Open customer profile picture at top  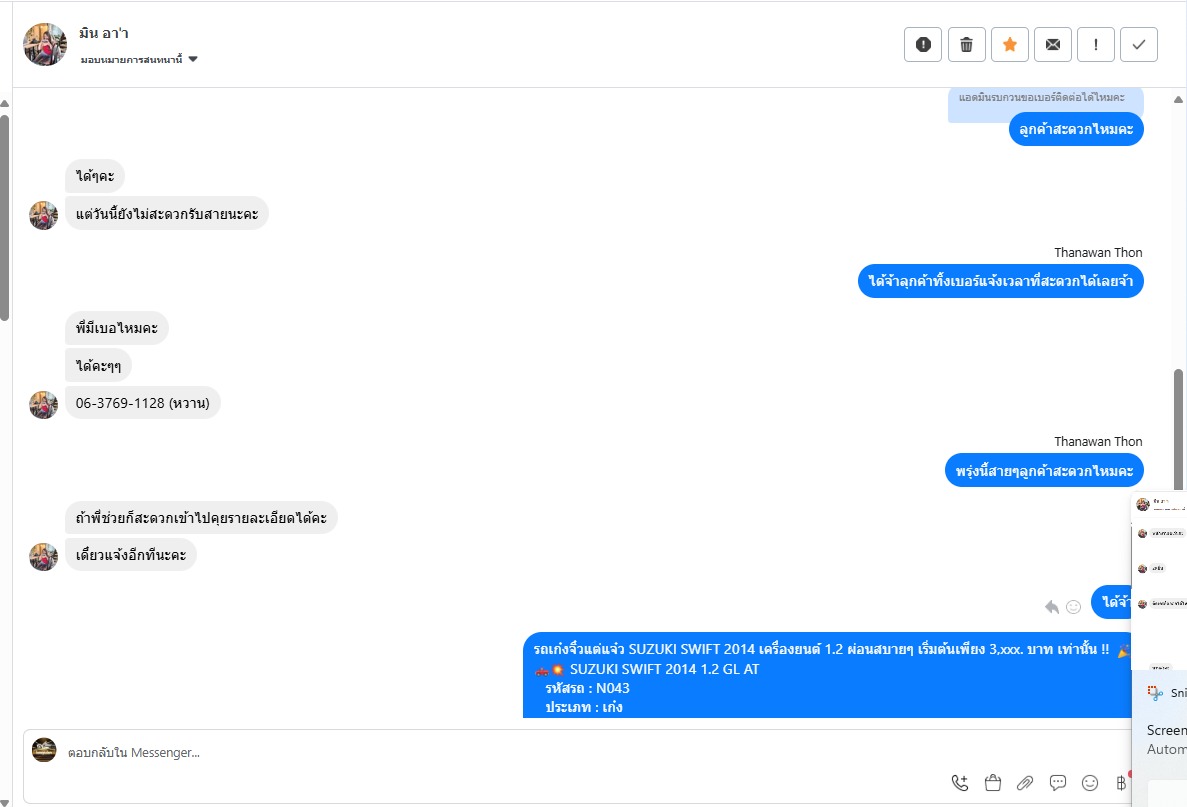[x=45, y=44]
